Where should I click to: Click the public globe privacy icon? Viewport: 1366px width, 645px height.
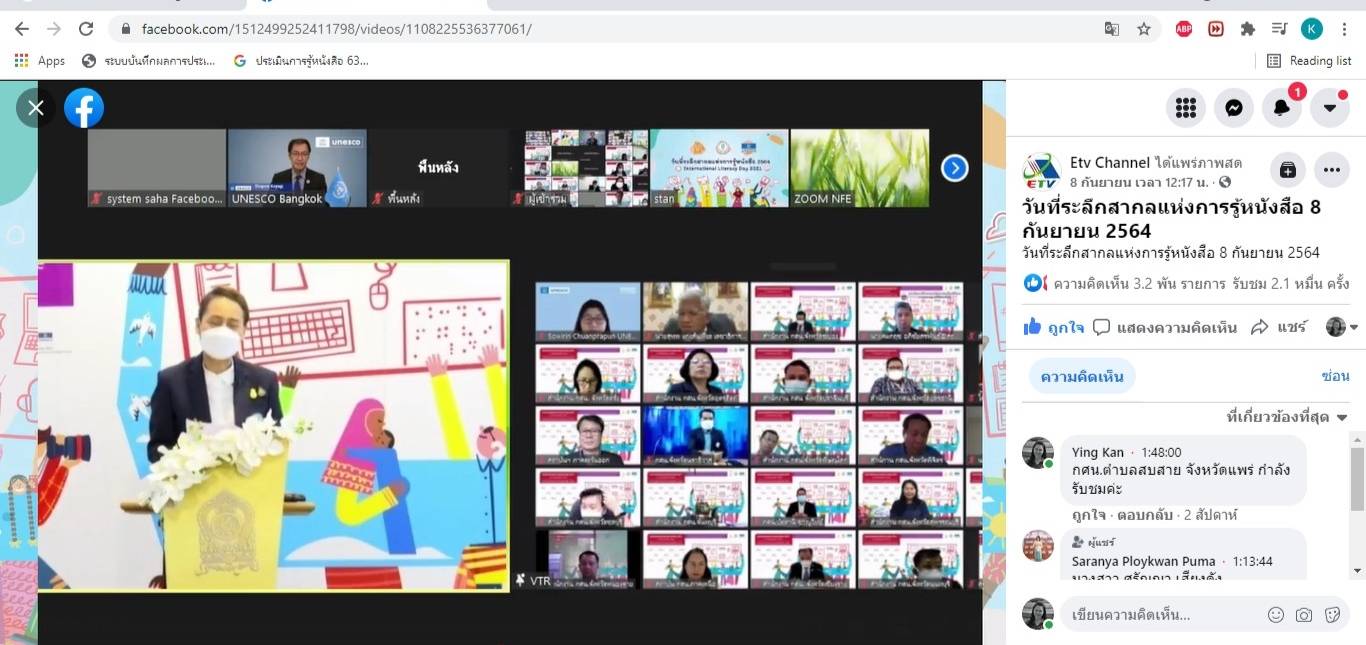click(1225, 182)
